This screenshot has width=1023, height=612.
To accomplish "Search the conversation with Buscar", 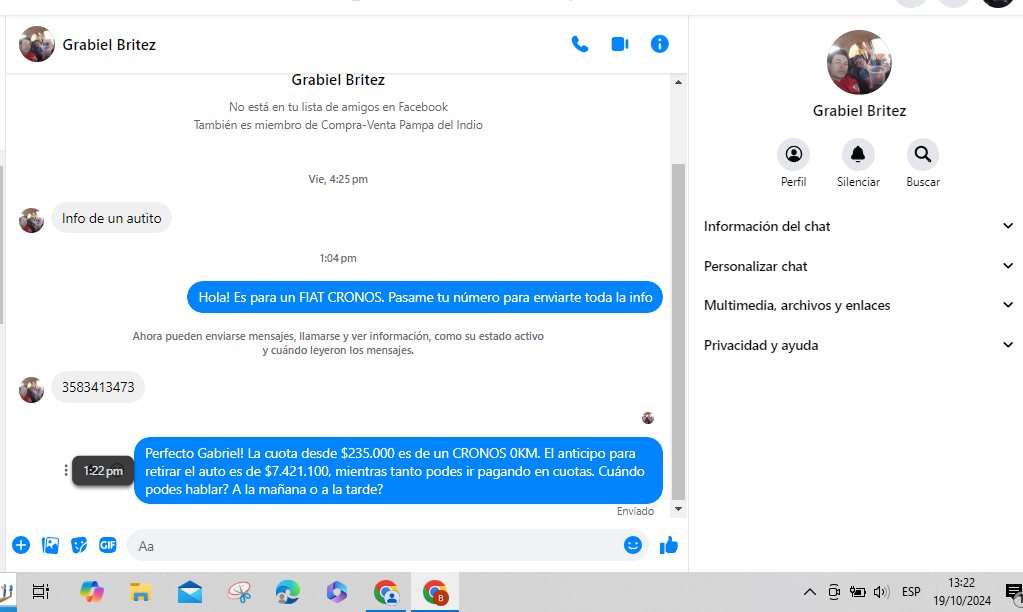I will point(922,155).
